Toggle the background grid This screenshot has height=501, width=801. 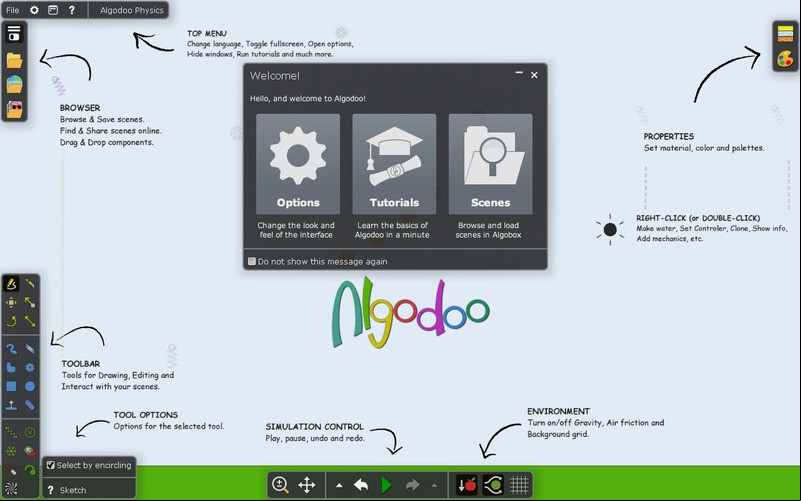519,485
